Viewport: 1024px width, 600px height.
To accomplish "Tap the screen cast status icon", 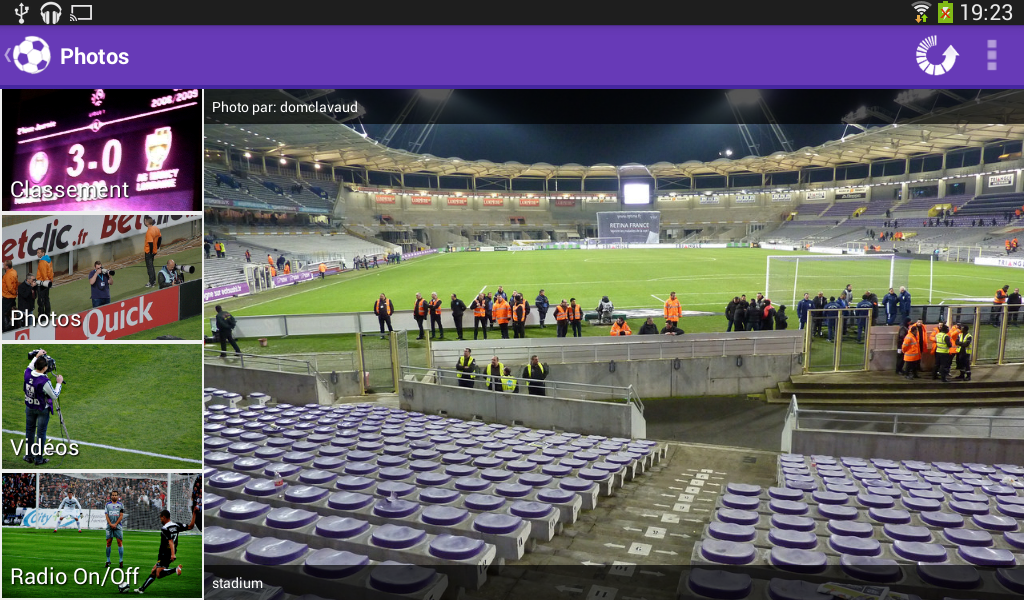I will coord(81,12).
